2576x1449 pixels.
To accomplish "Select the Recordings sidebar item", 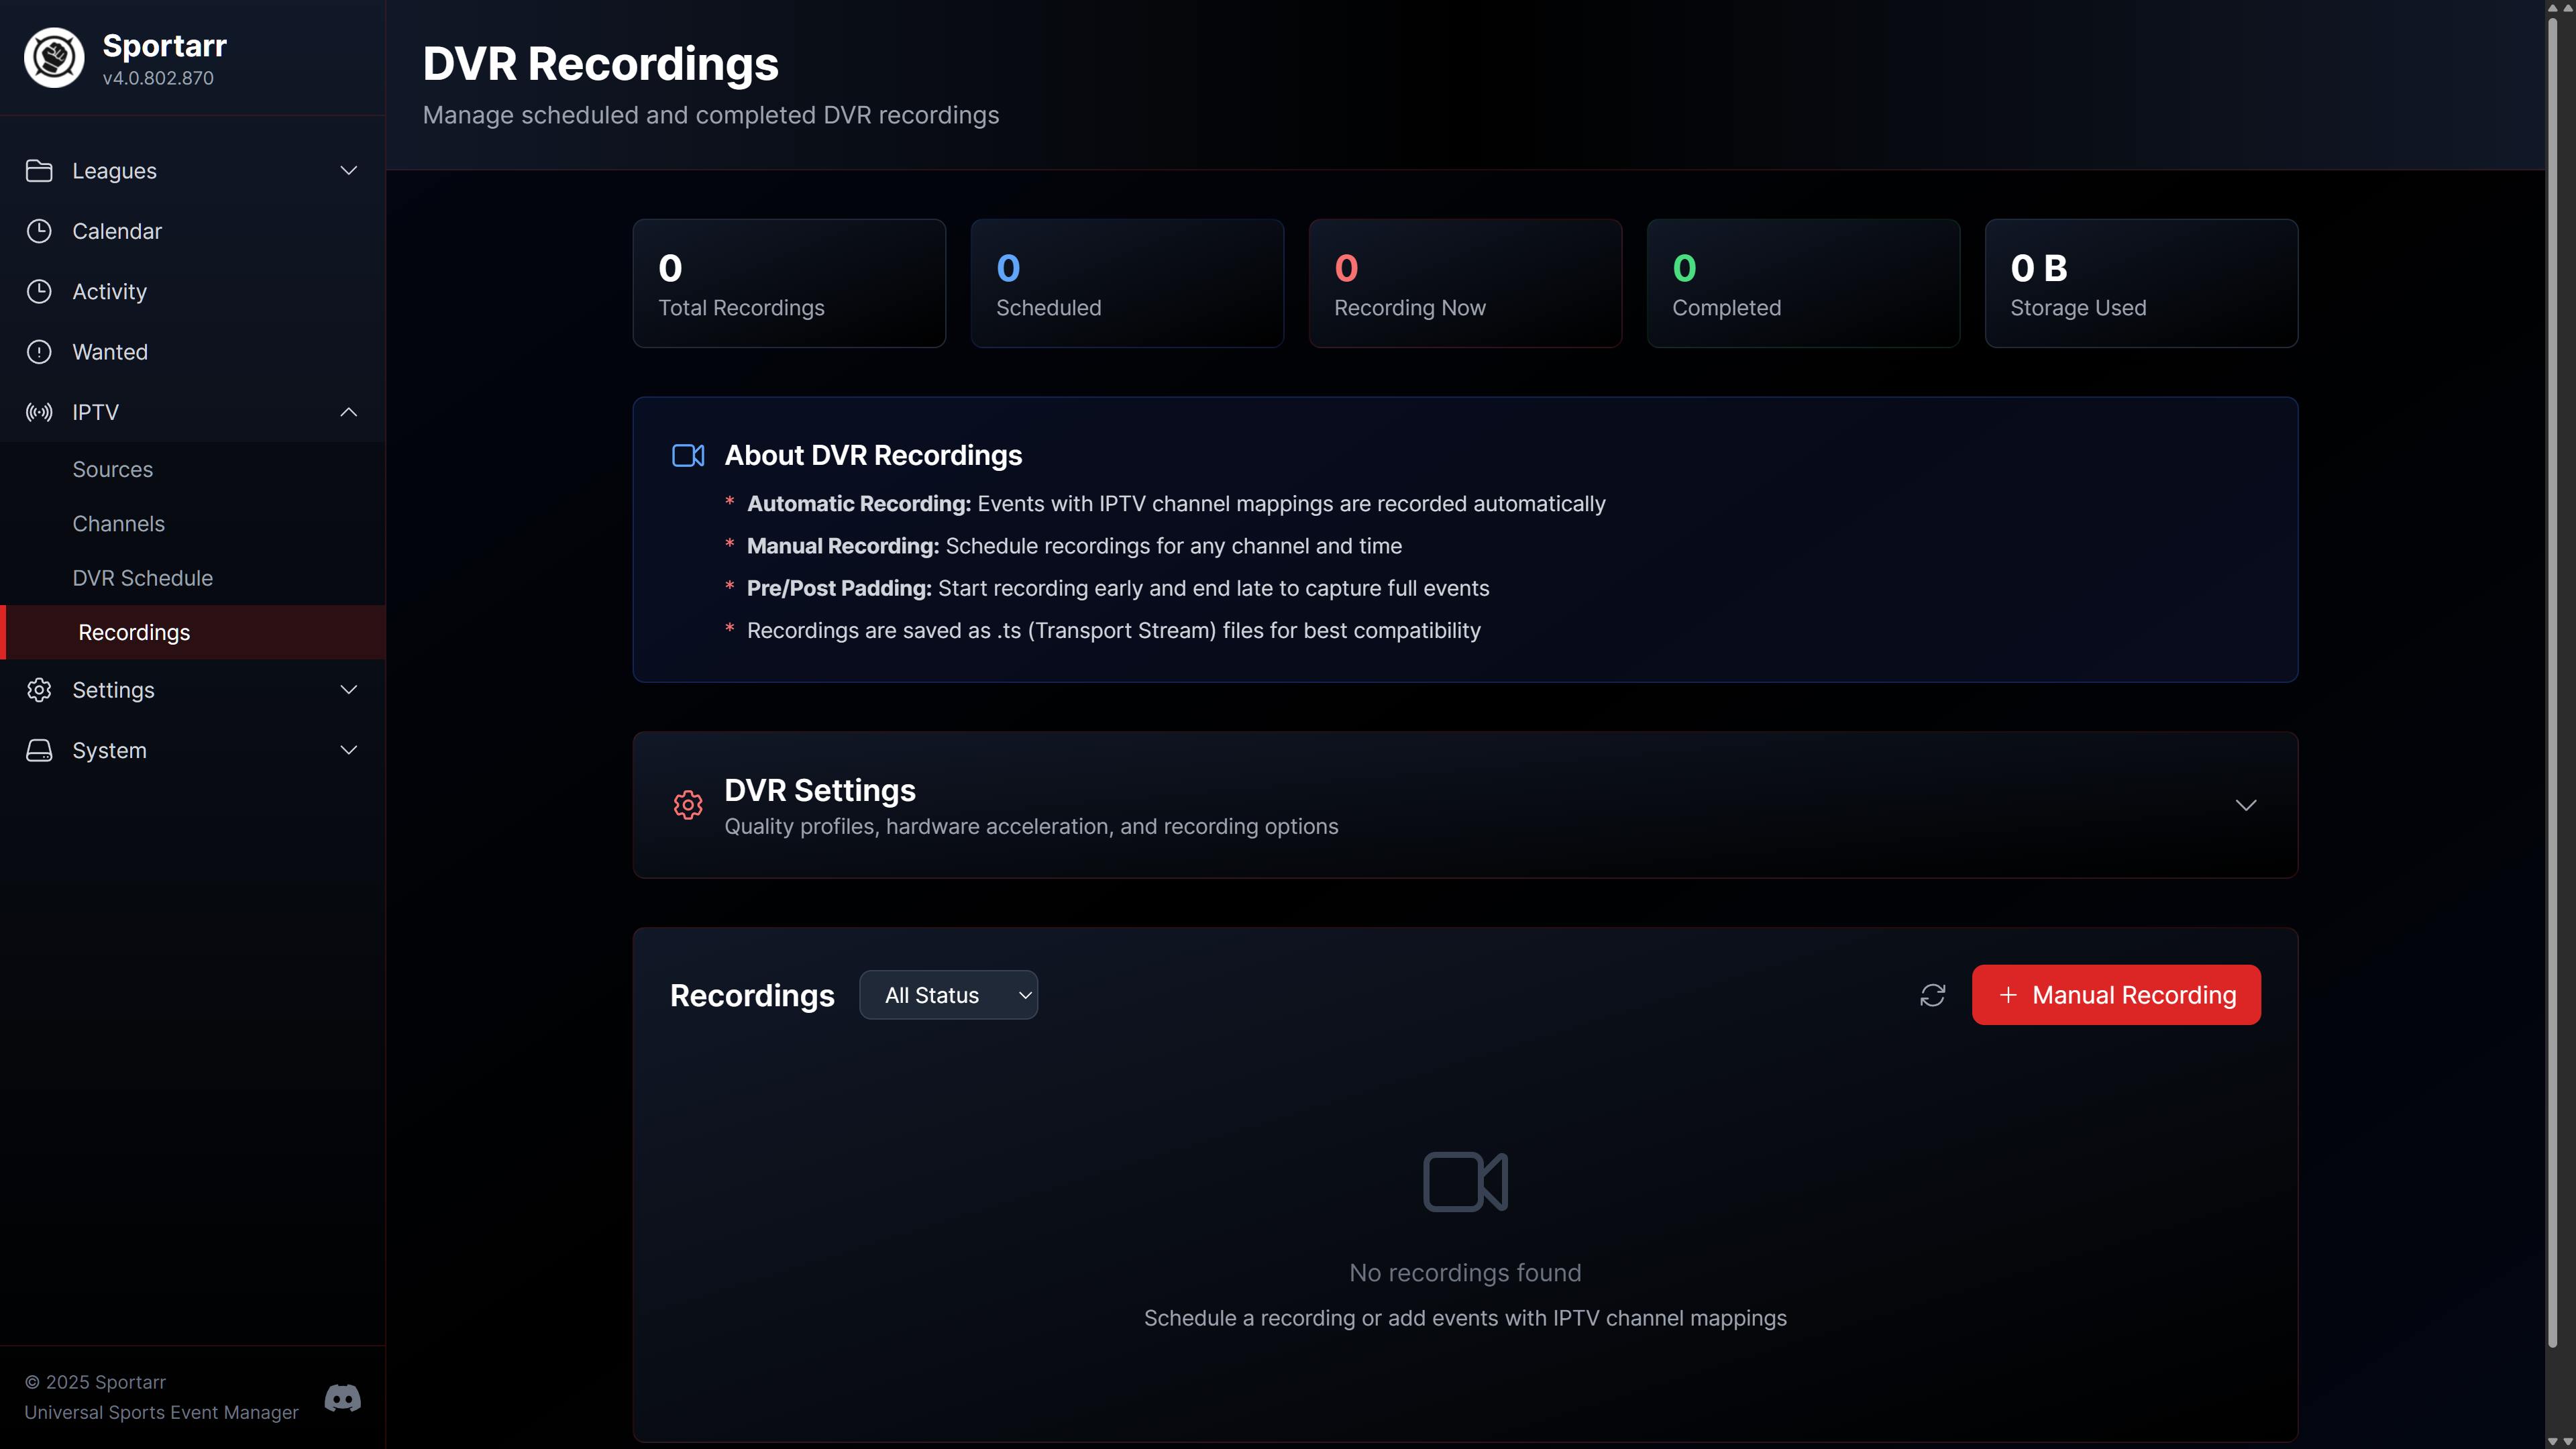I will (192, 632).
